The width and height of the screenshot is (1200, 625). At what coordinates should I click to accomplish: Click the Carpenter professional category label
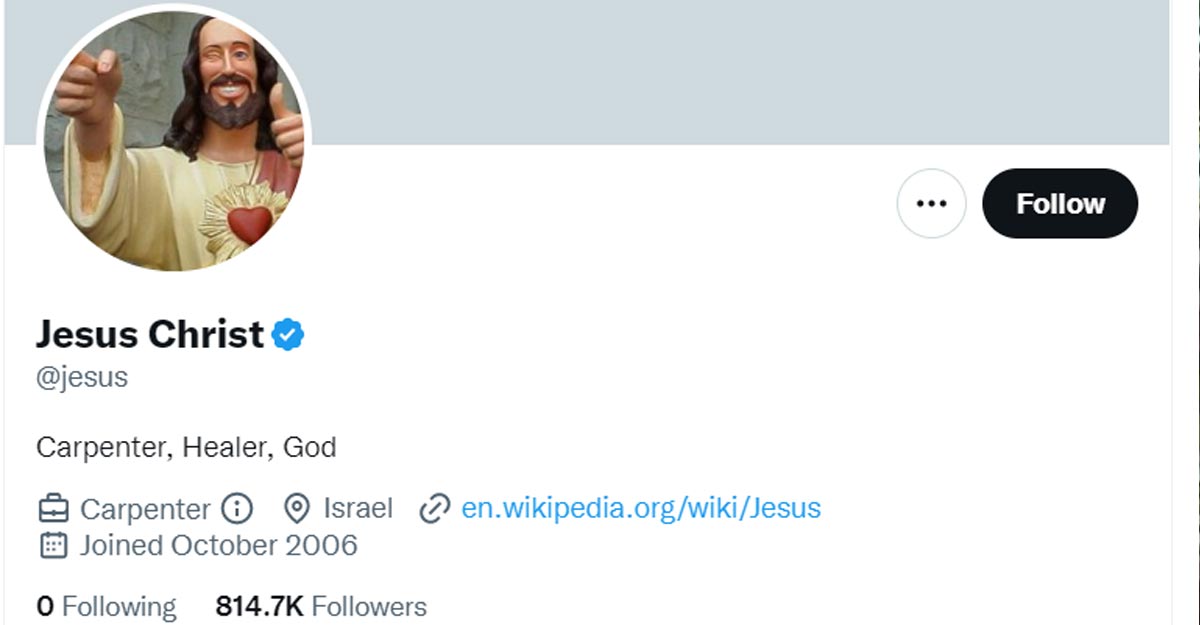(x=145, y=509)
